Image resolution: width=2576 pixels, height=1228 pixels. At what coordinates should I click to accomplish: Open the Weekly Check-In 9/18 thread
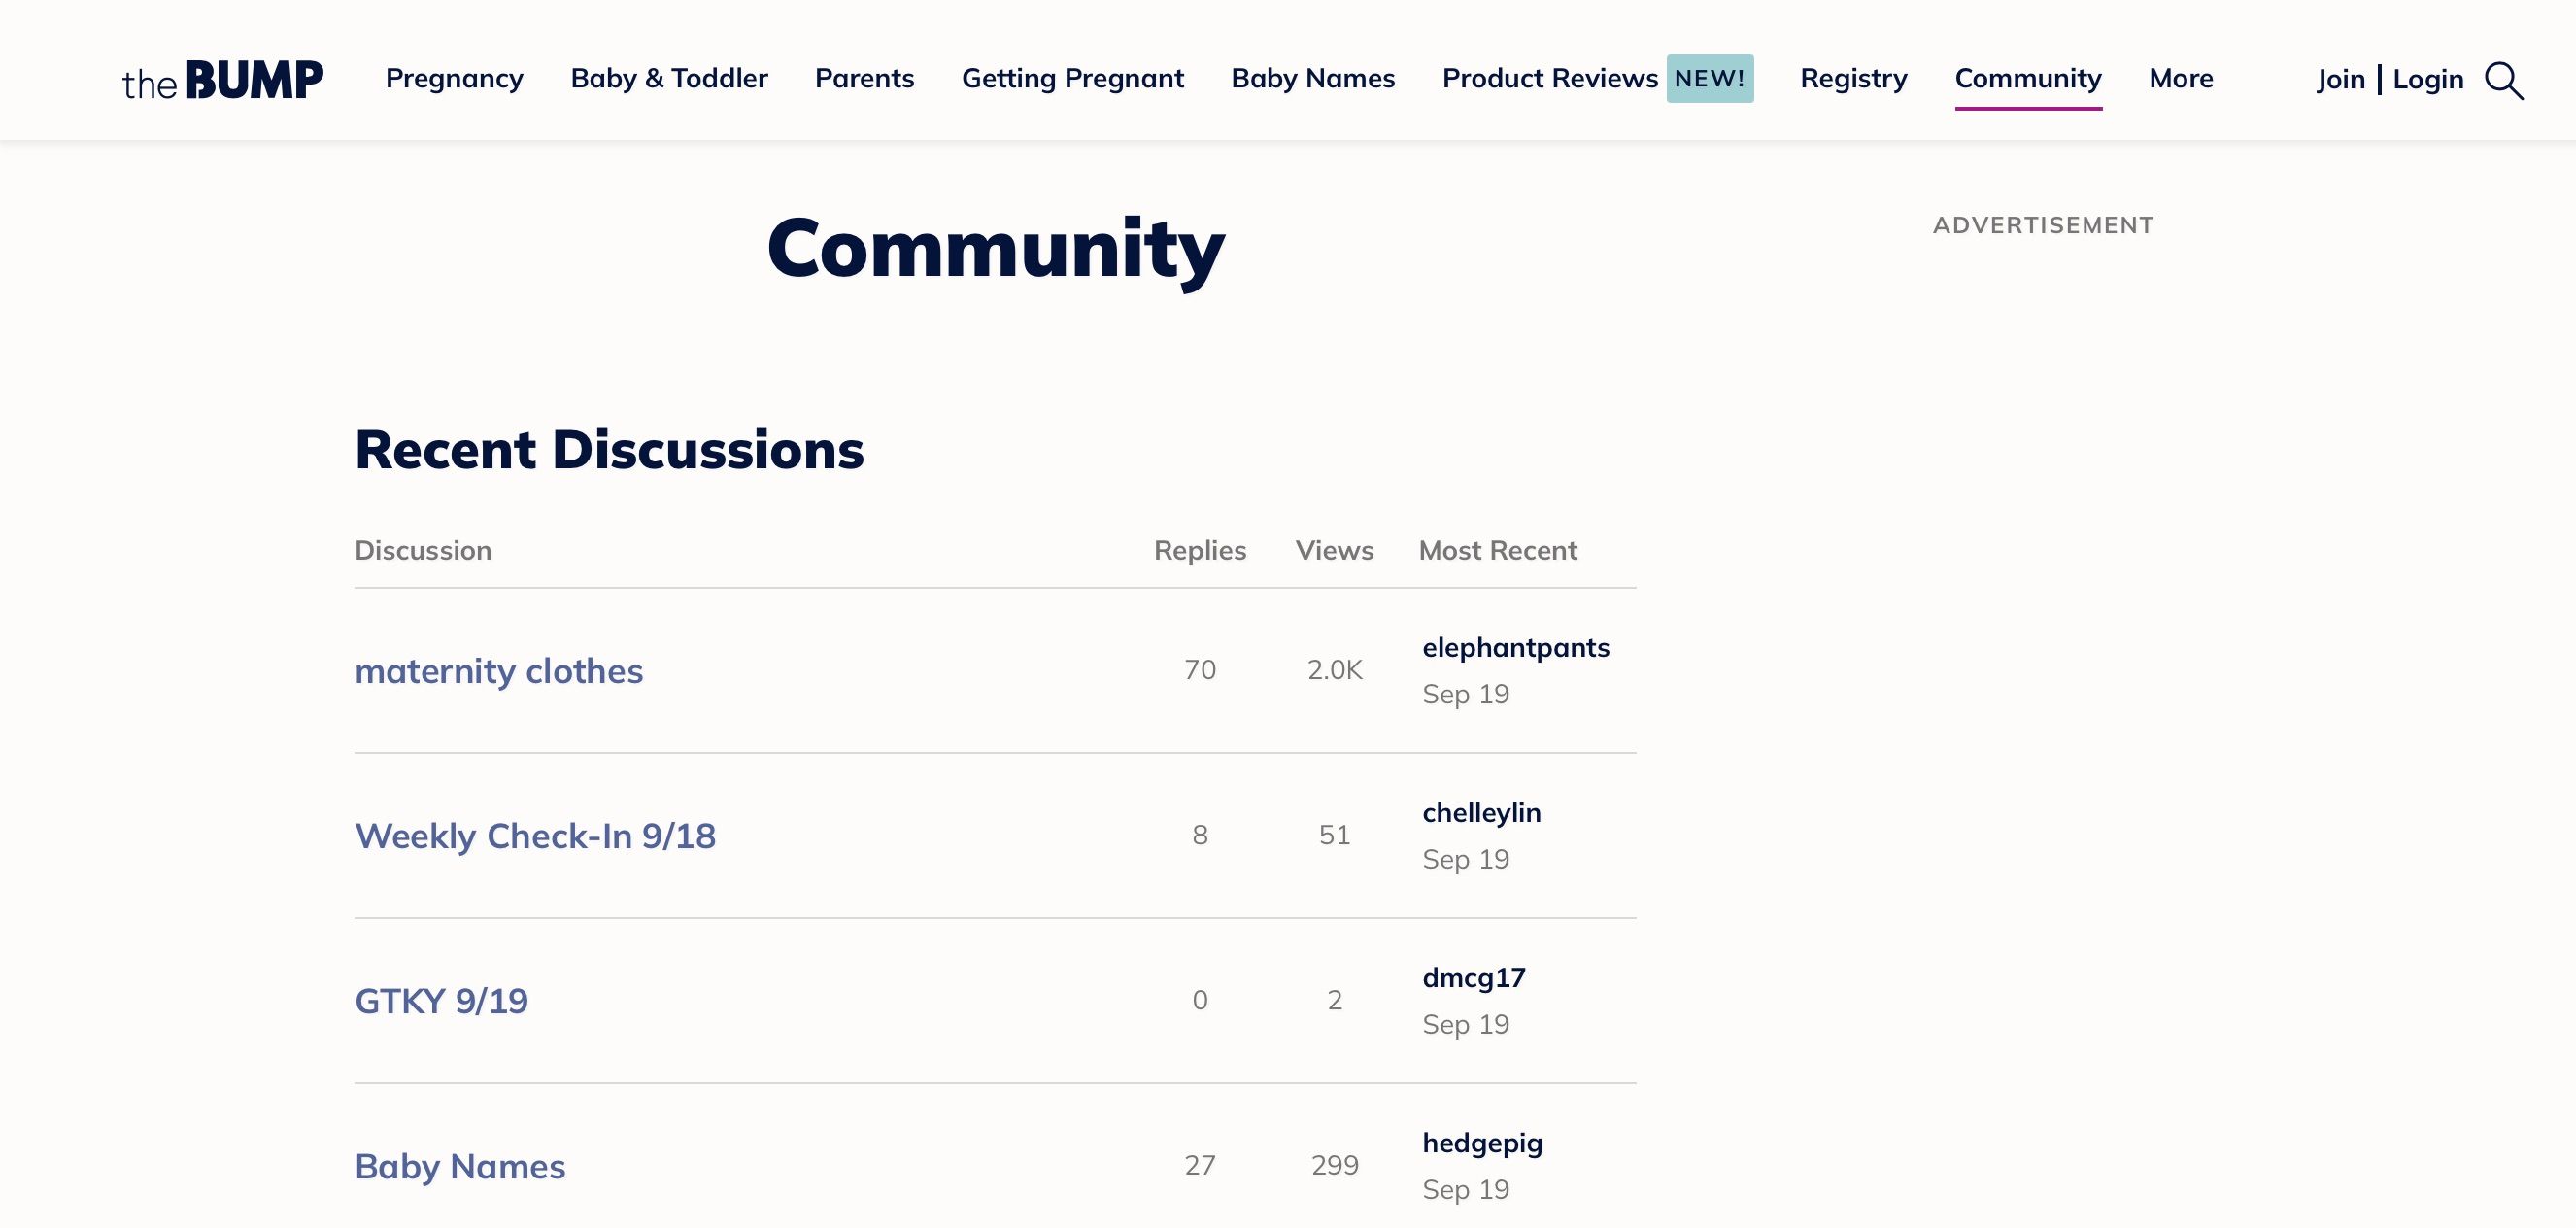pos(536,836)
